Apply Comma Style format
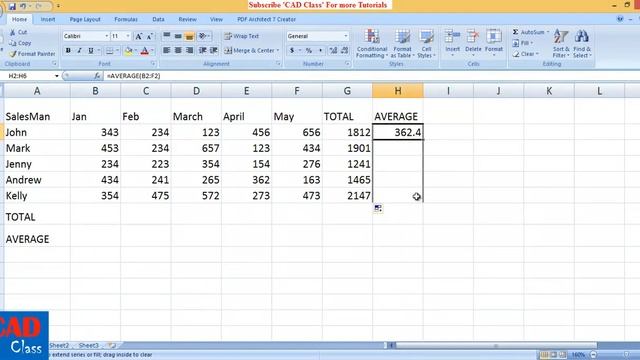This screenshot has height=360, width=640. point(320,51)
